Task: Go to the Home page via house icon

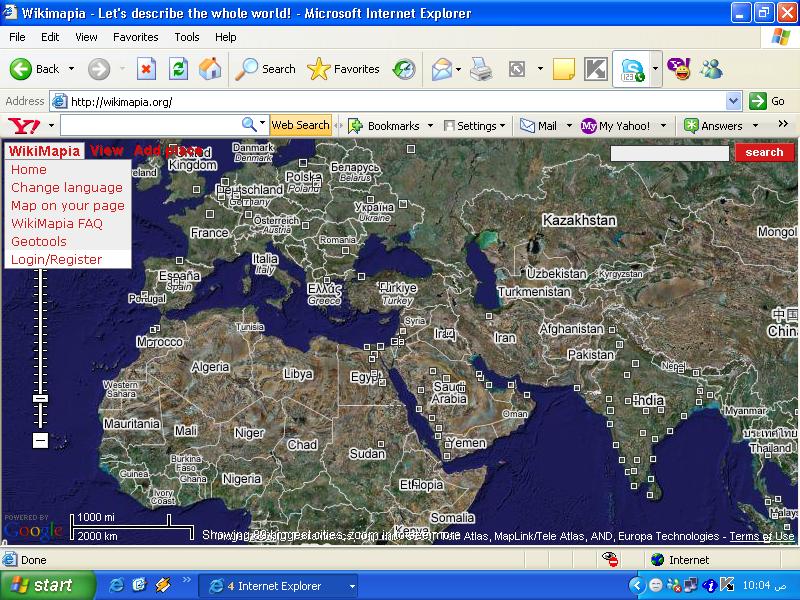Action: 210,69
